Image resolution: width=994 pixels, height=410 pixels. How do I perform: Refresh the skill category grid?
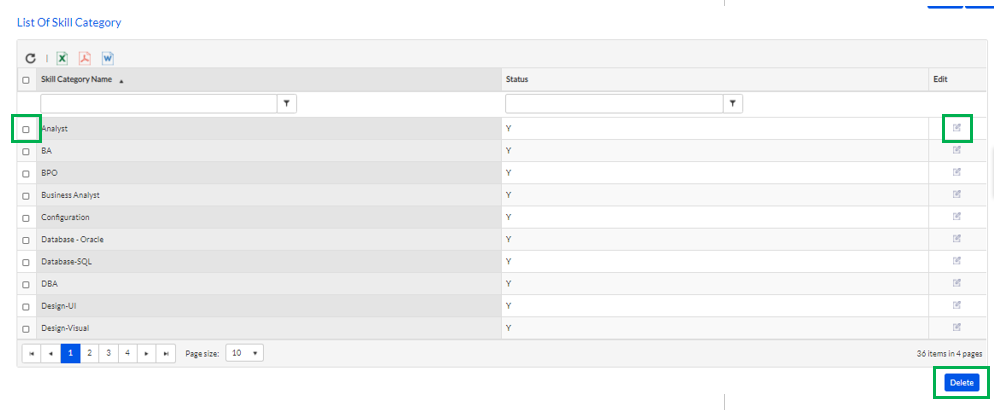click(x=30, y=58)
